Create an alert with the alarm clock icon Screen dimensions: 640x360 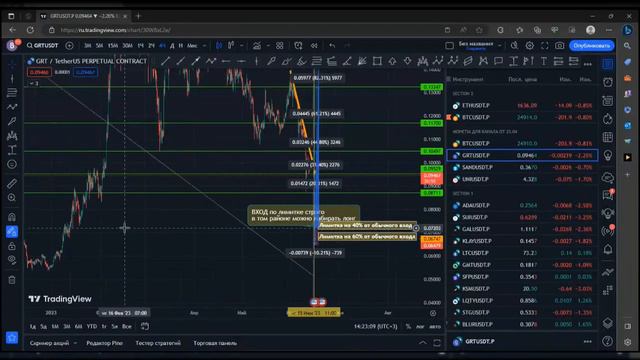(298, 45)
